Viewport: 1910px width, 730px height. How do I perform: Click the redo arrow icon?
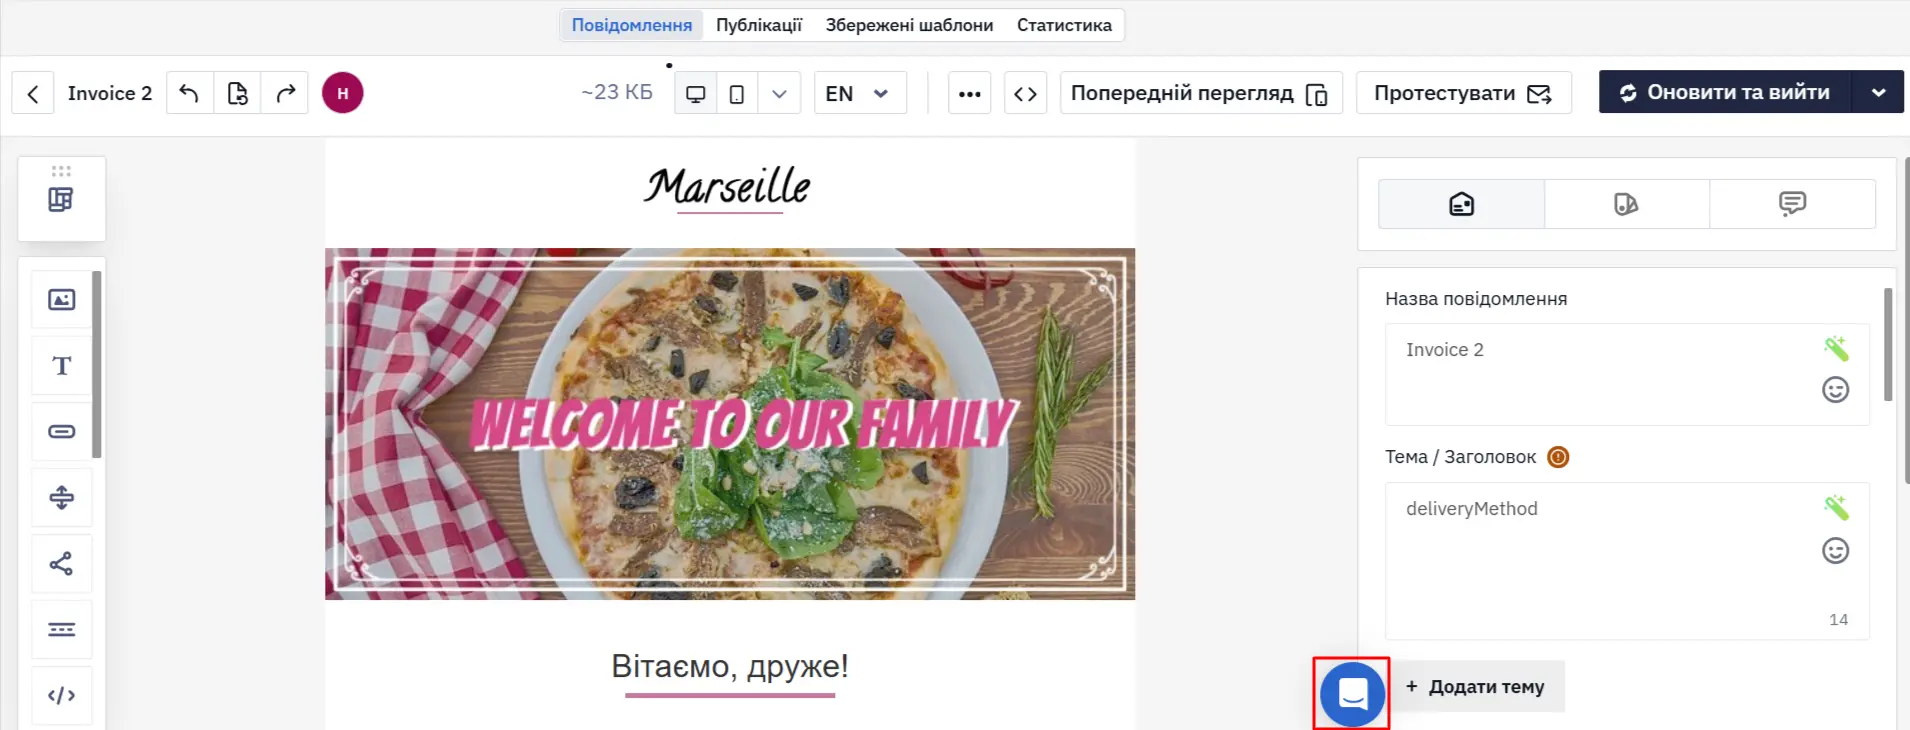pyautogui.click(x=285, y=93)
